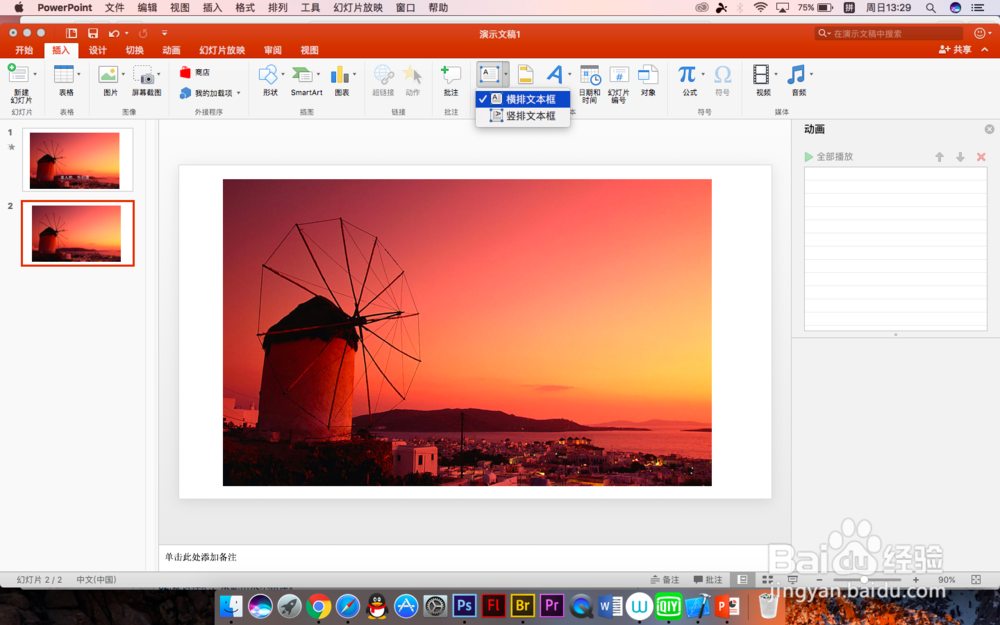The height and width of the screenshot is (625, 1000).
Task: Open the 格式 menu in menu bar
Action: point(245,8)
